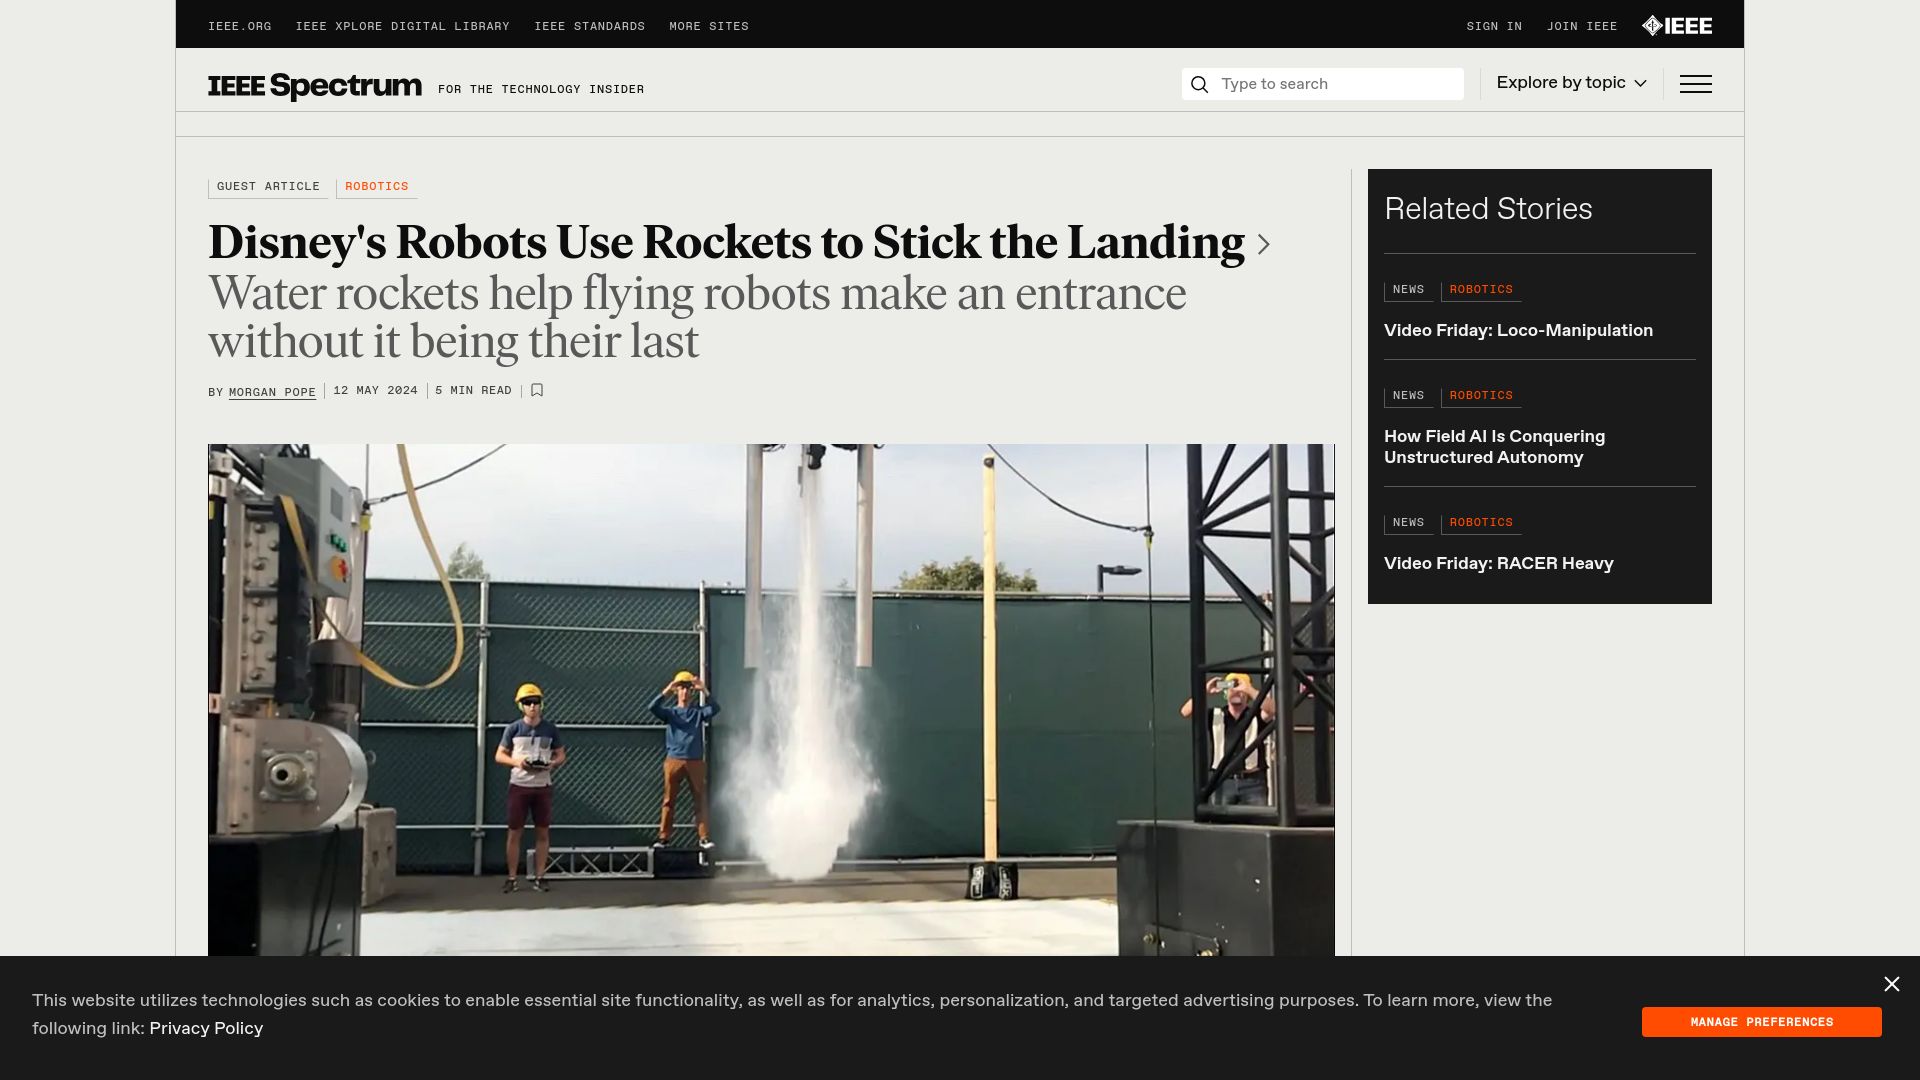Image resolution: width=1920 pixels, height=1080 pixels.
Task: Open the Privacy Policy link
Action: coord(206,1028)
